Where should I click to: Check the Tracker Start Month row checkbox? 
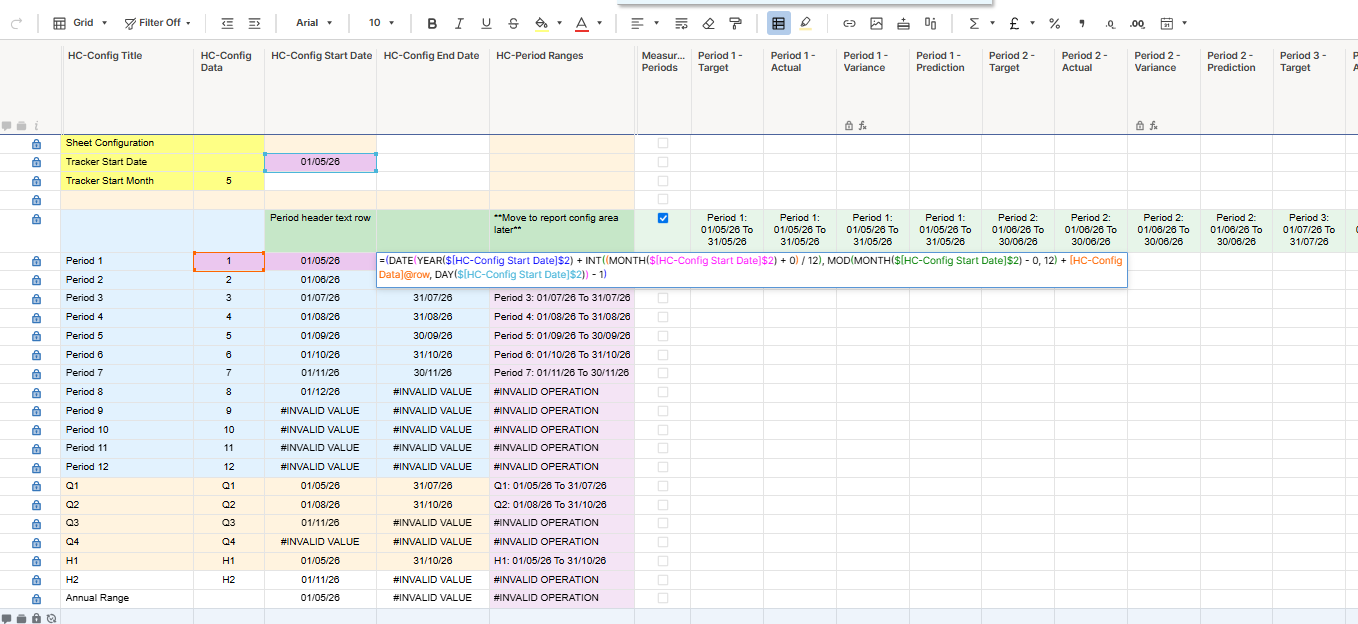click(663, 181)
